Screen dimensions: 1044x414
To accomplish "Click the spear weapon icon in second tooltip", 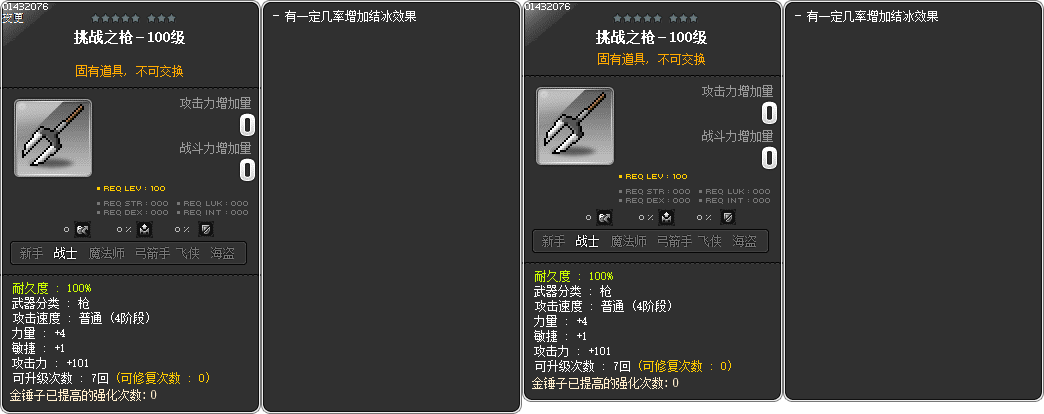I will click(575, 126).
